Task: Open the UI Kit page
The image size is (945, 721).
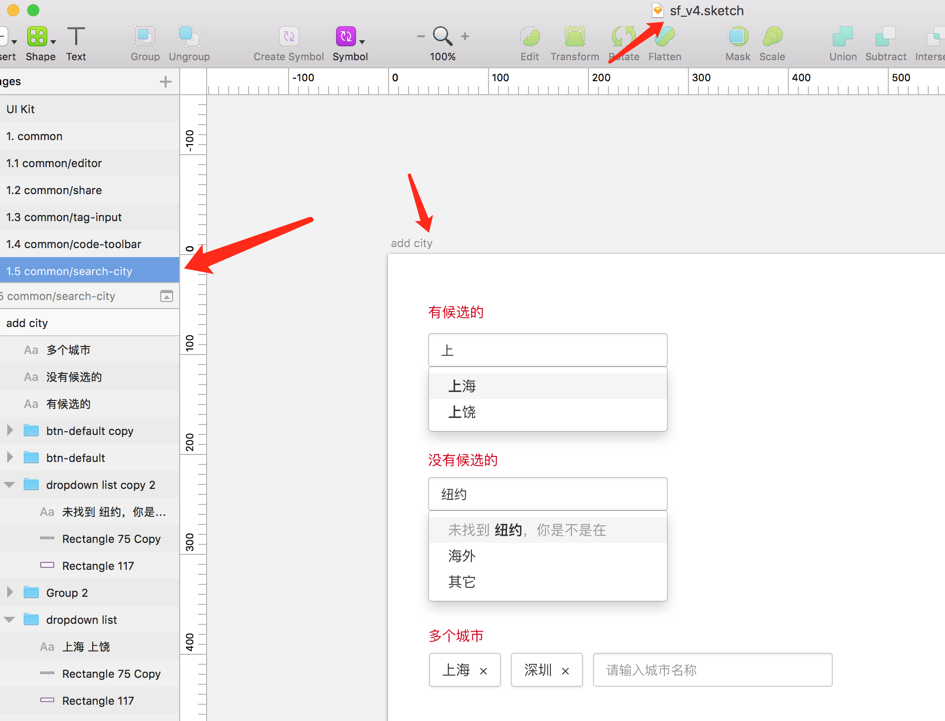Action: click(21, 109)
